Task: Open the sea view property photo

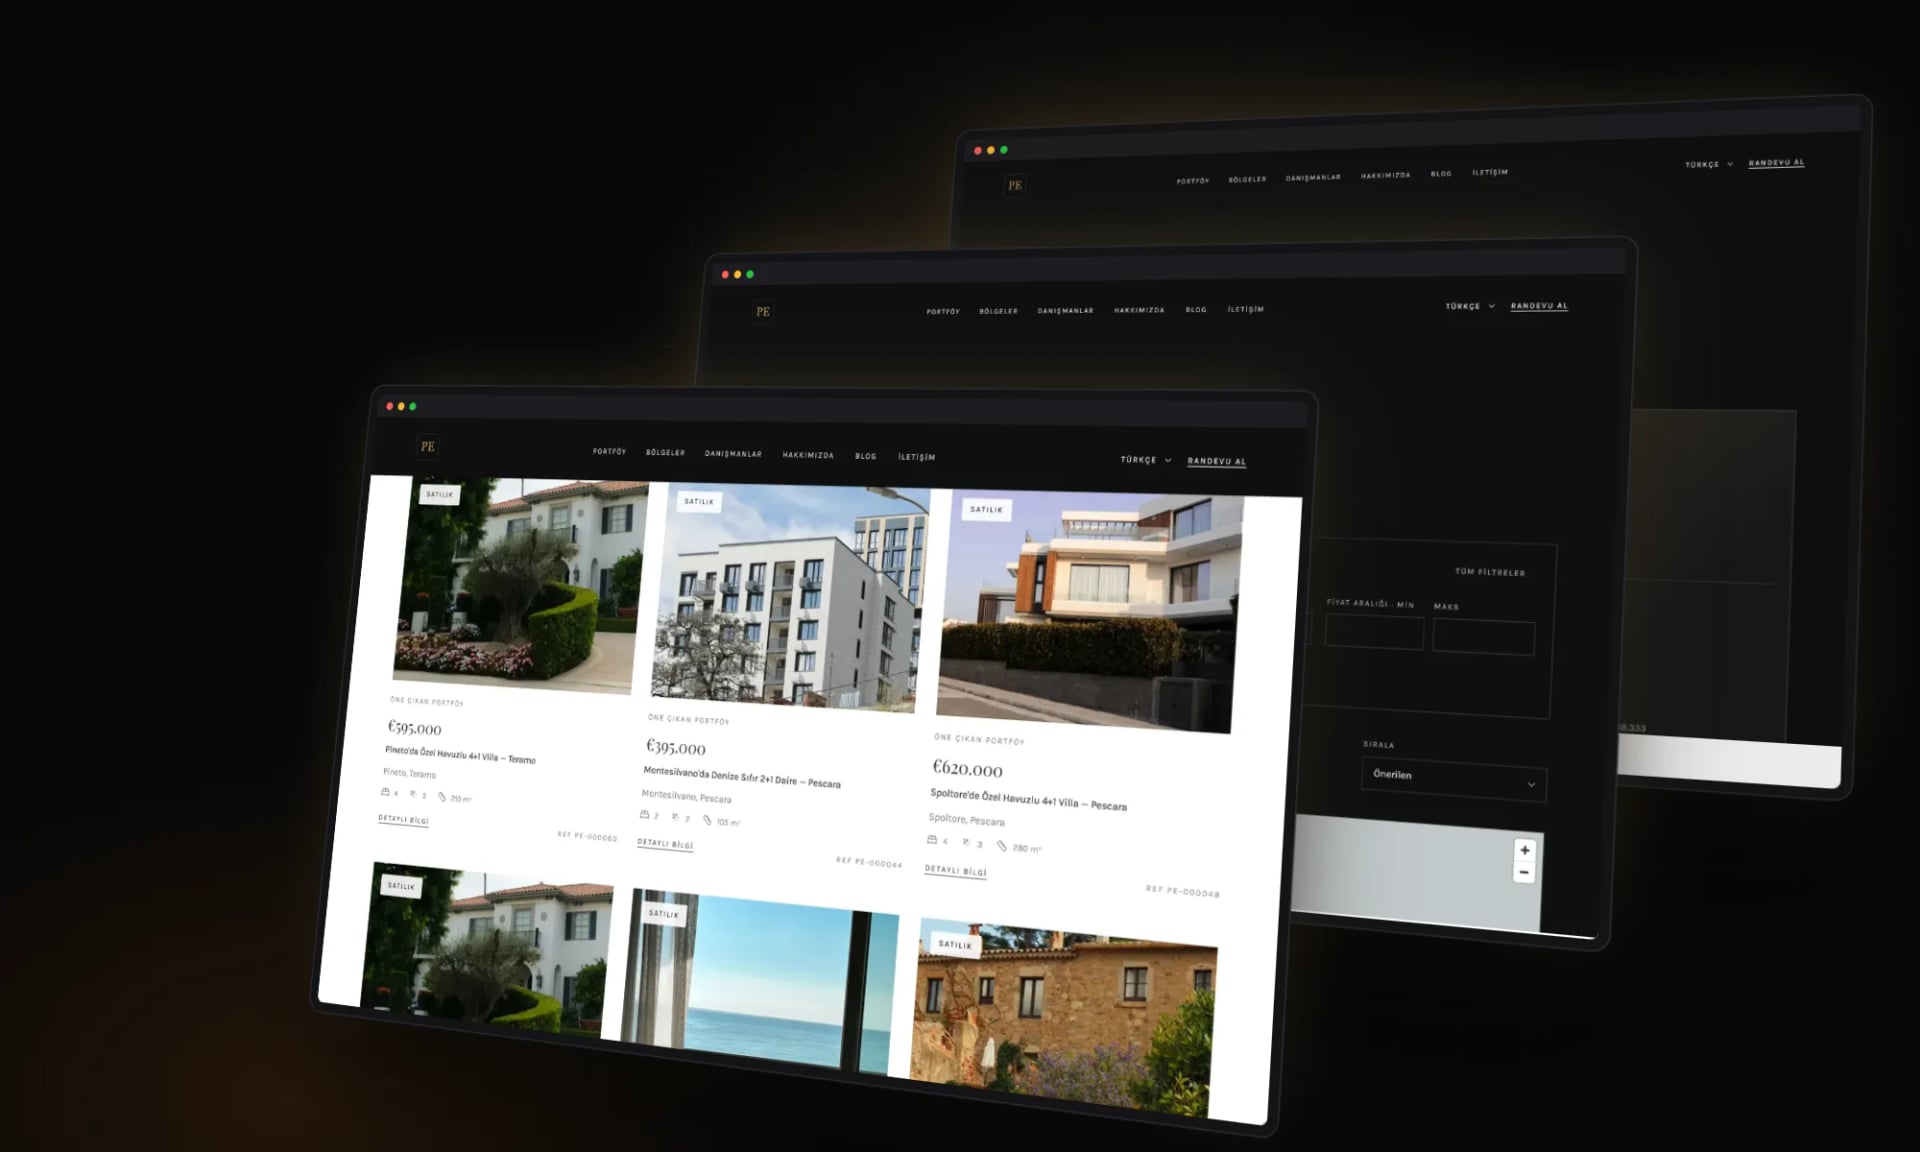Action: point(760,982)
